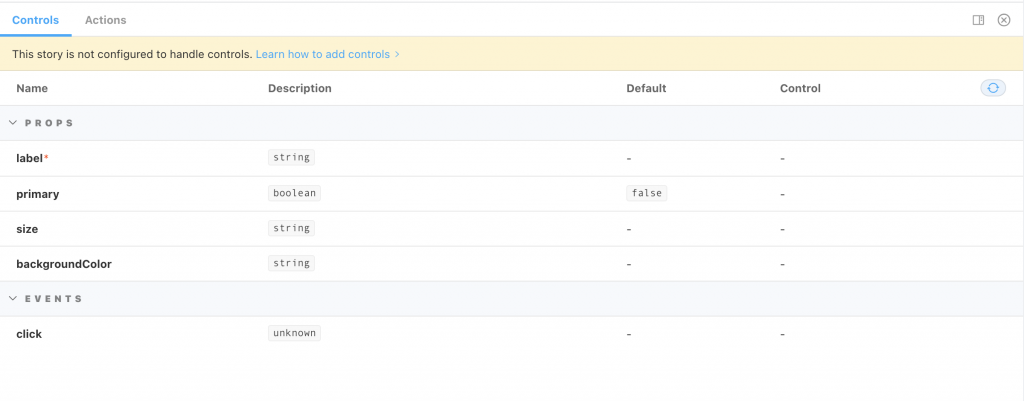
Task: Click the "false" default value badge
Action: [646, 193]
